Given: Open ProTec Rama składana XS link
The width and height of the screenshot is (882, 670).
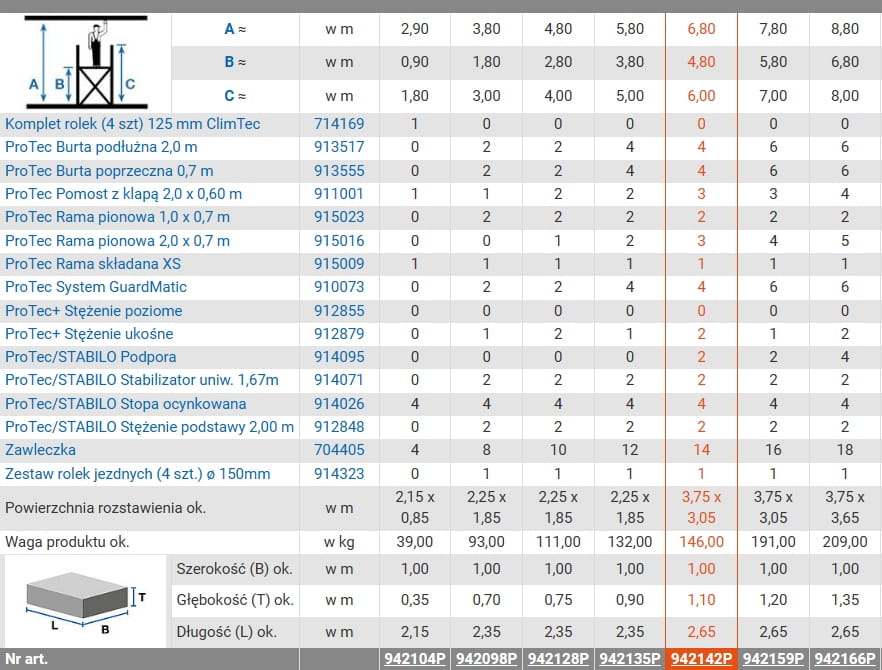Looking at the screenshot, I should 93,264.
